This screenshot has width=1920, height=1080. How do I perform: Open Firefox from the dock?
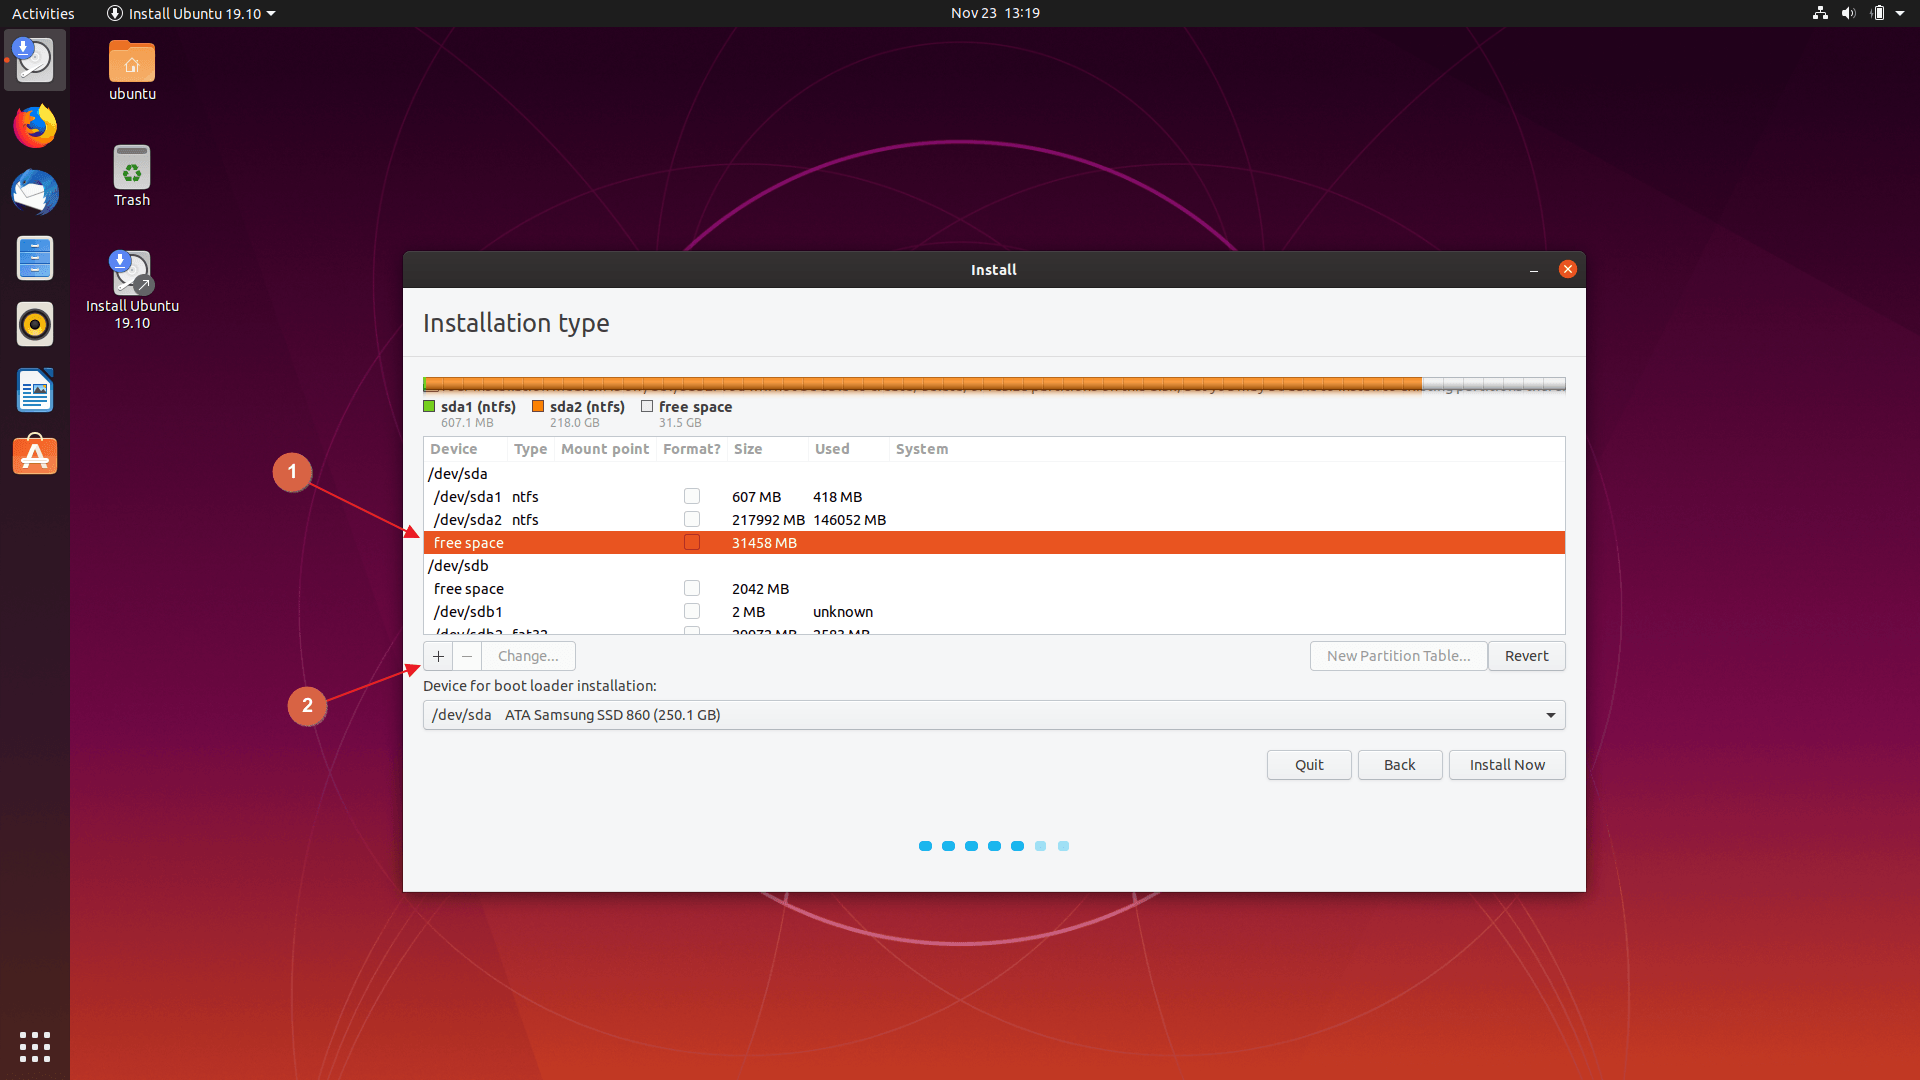(x=35, y=127)
